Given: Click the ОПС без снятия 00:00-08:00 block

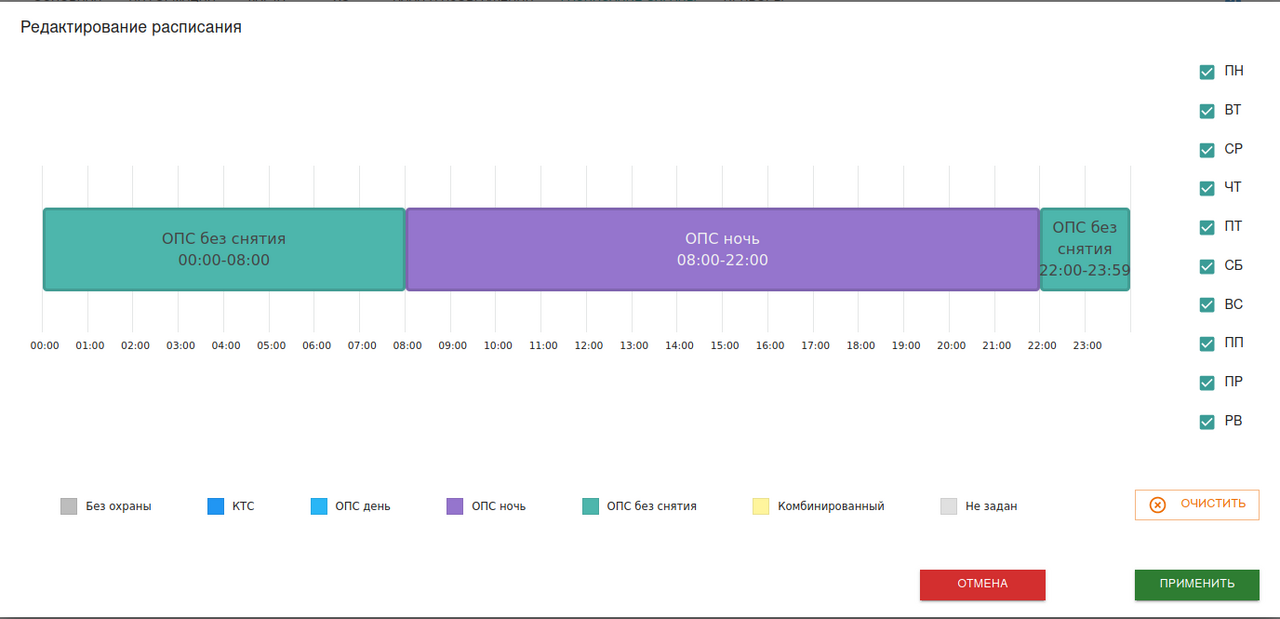Looking at the screenshot, I should point(224,250).
